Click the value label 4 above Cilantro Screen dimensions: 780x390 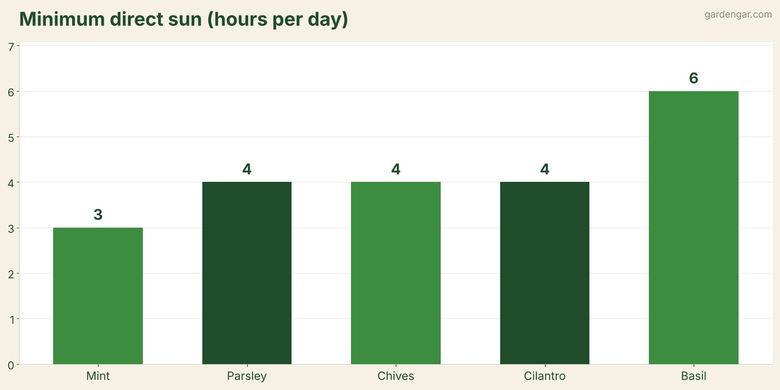tap(545, 170)
